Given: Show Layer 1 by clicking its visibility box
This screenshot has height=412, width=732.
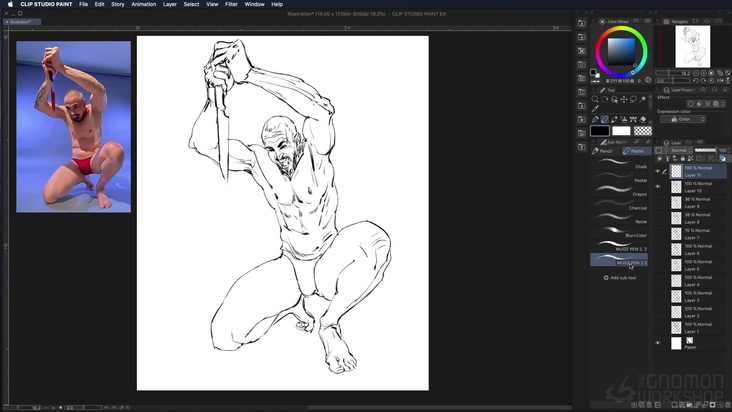Looking at the screenshot, I should point(658,328).
